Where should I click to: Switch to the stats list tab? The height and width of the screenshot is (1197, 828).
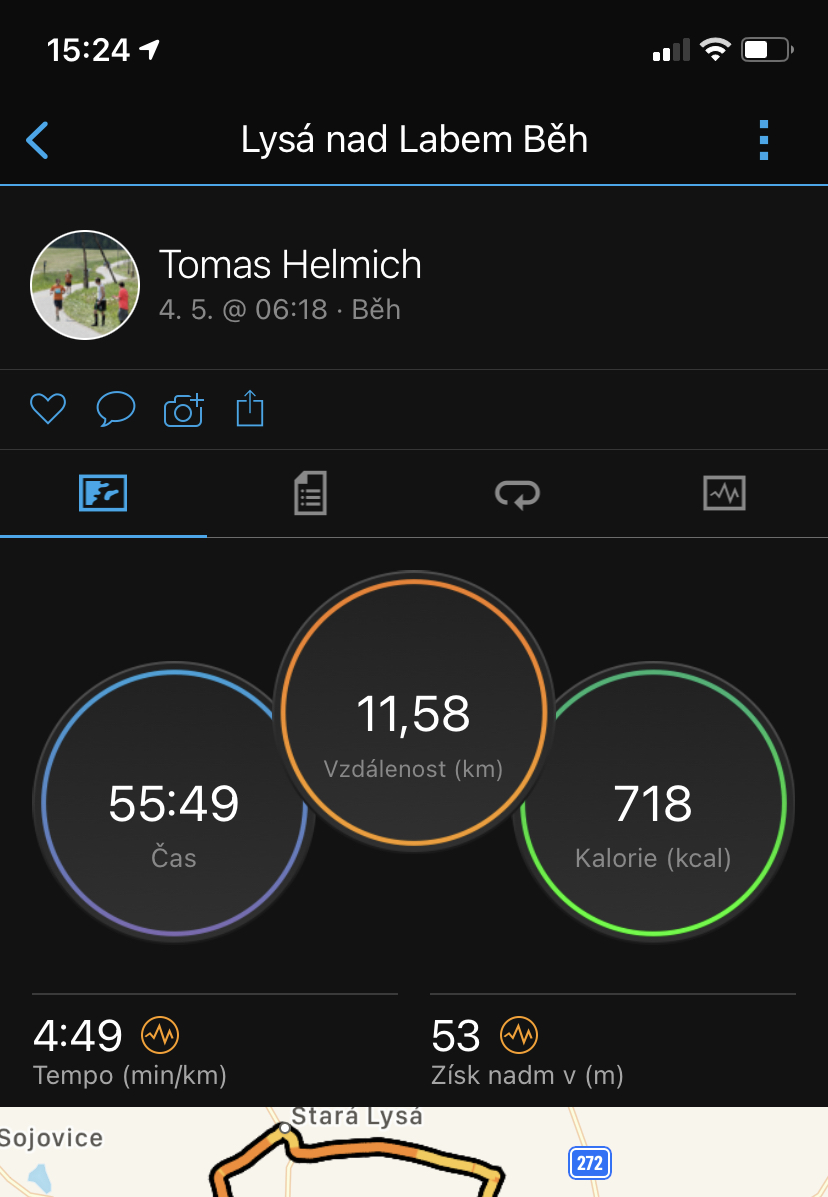[311, 493]
